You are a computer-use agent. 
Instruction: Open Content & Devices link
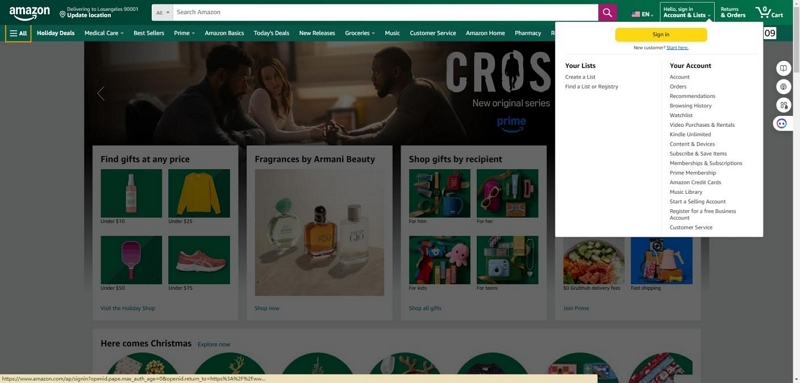click(692, 144)
